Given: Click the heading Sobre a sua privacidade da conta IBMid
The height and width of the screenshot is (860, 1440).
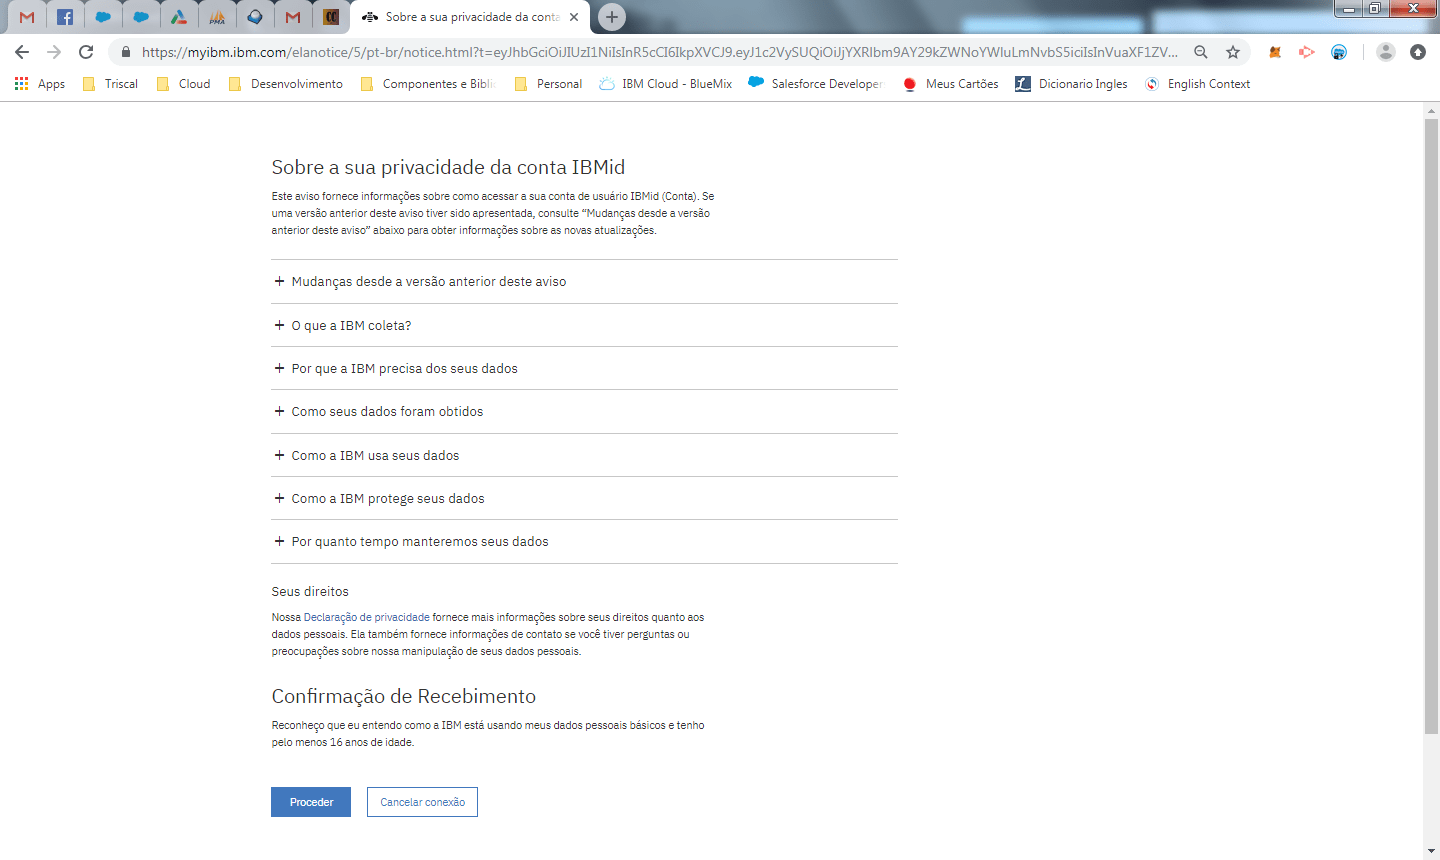Looking at the screenshot, I should click(x=448, y=167).
